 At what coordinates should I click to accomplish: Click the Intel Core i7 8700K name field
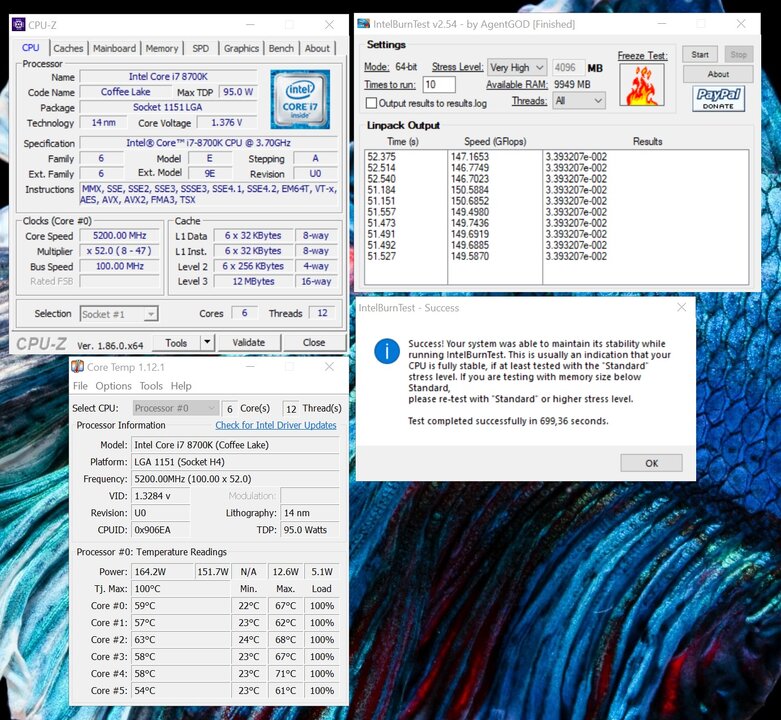[168, 77]
